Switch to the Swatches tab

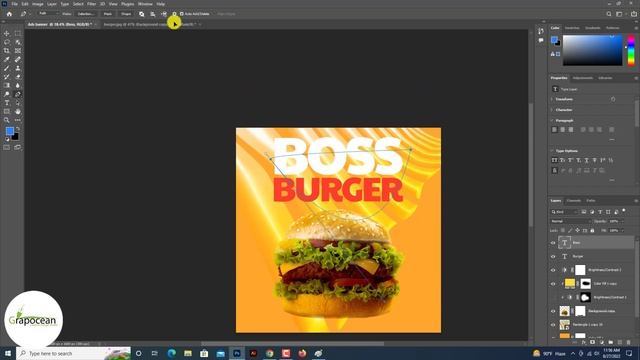click(x=572, y=28)
